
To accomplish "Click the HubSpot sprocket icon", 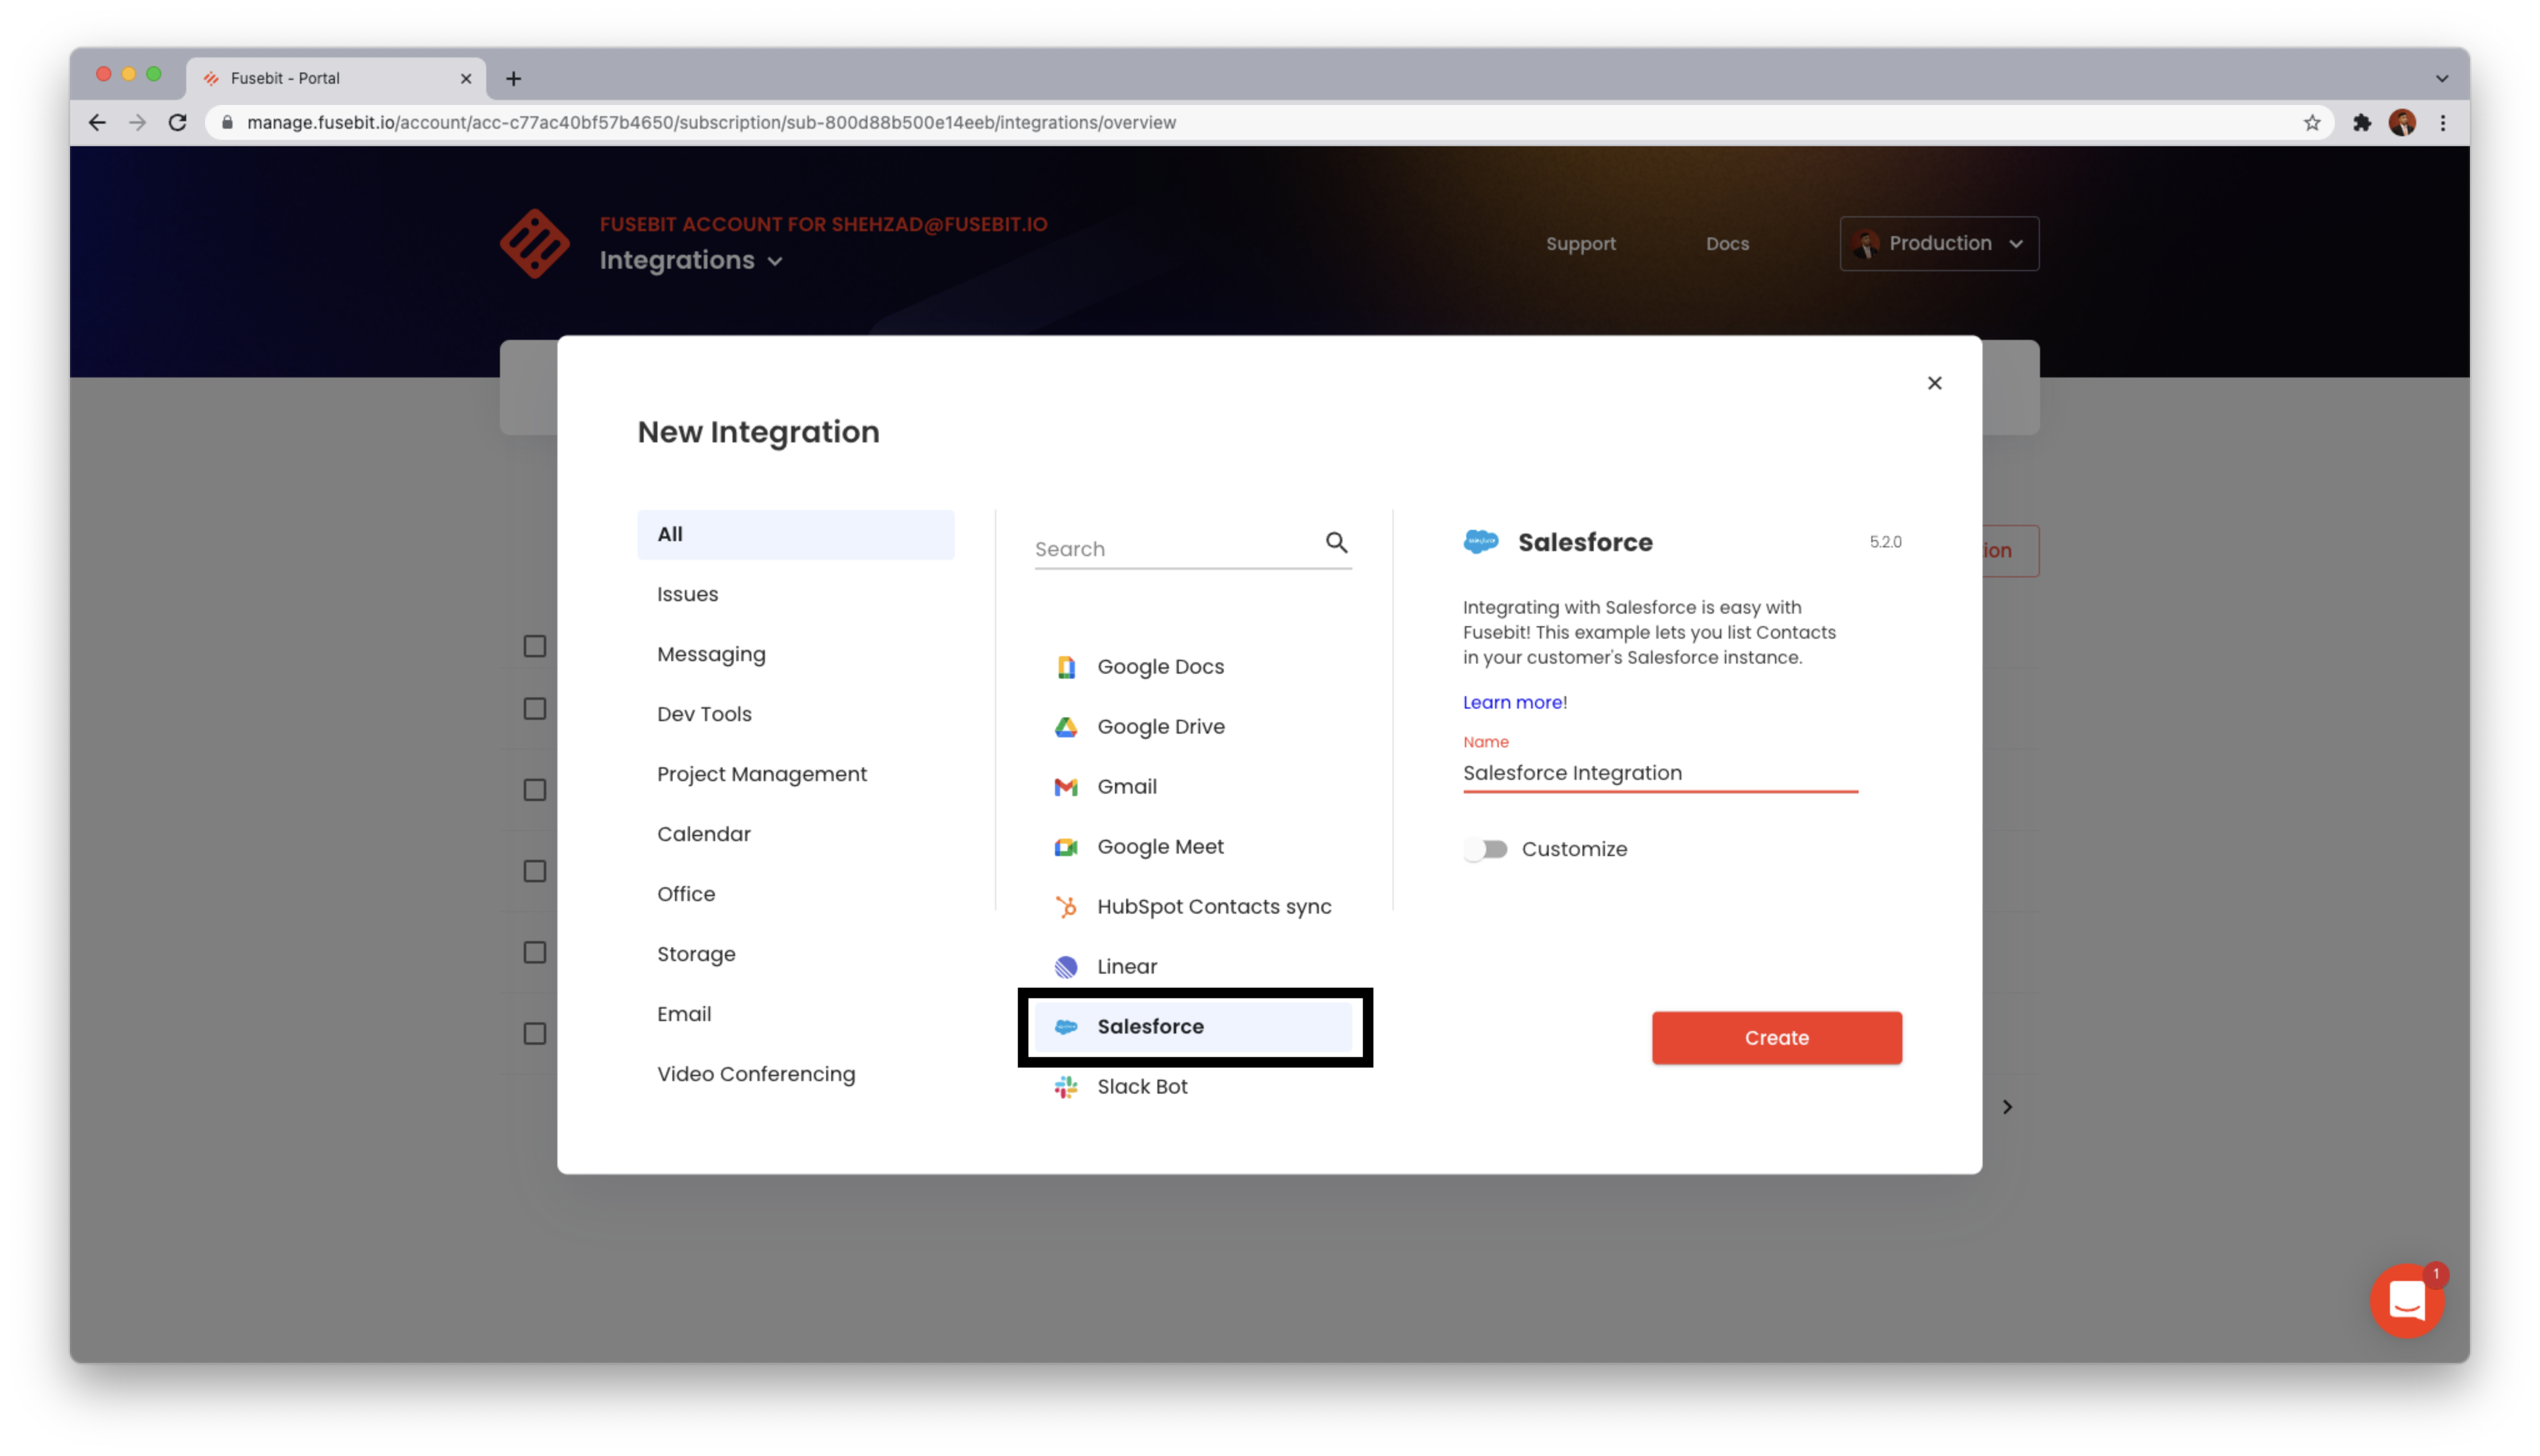I will [x=1066, y=907].
